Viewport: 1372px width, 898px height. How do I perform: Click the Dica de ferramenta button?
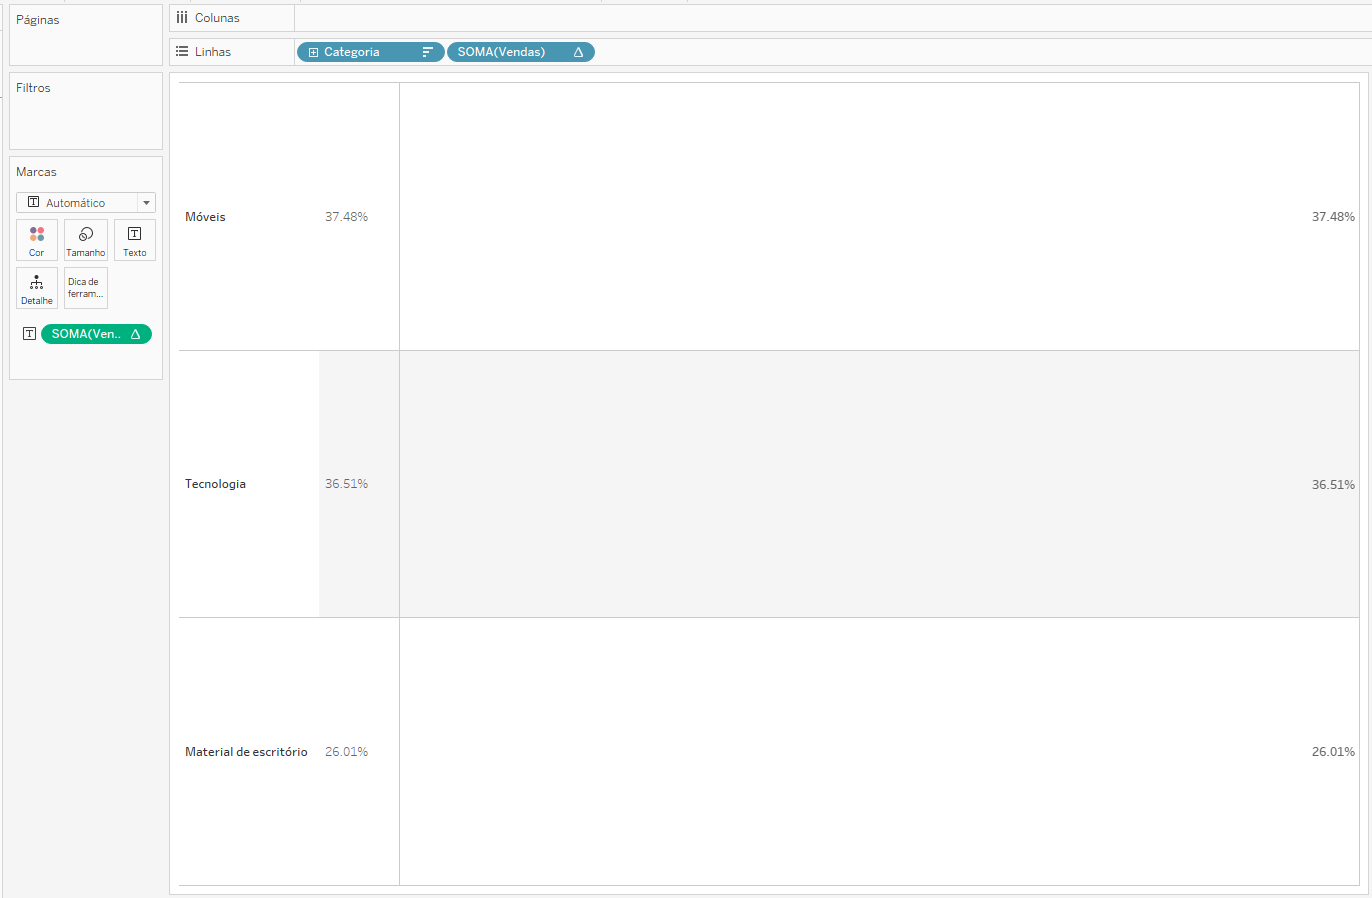click(x=86, y=288)
